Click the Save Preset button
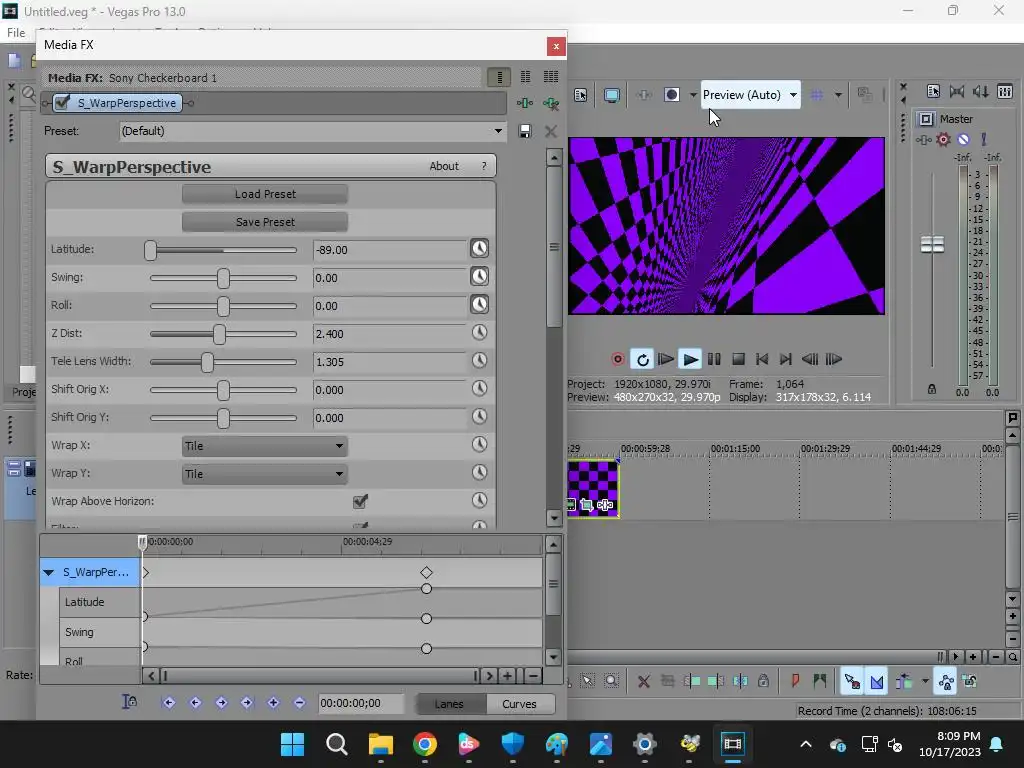The height and width of the screenshot is (768, 1024). pyautogui.click(x=264, y=222)
